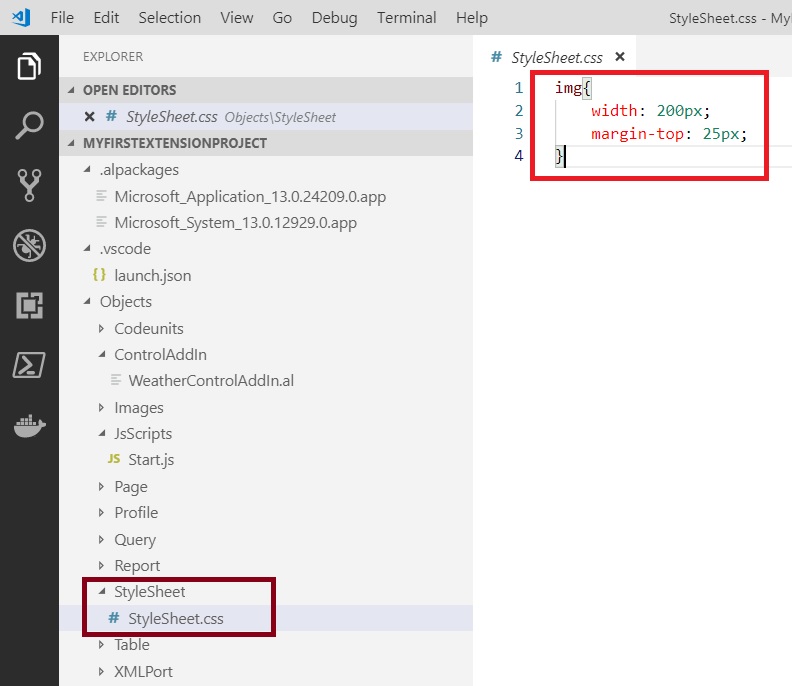Open the Explorer view in activity bar
The image size is (792, 686).
(x=29, y=67)
